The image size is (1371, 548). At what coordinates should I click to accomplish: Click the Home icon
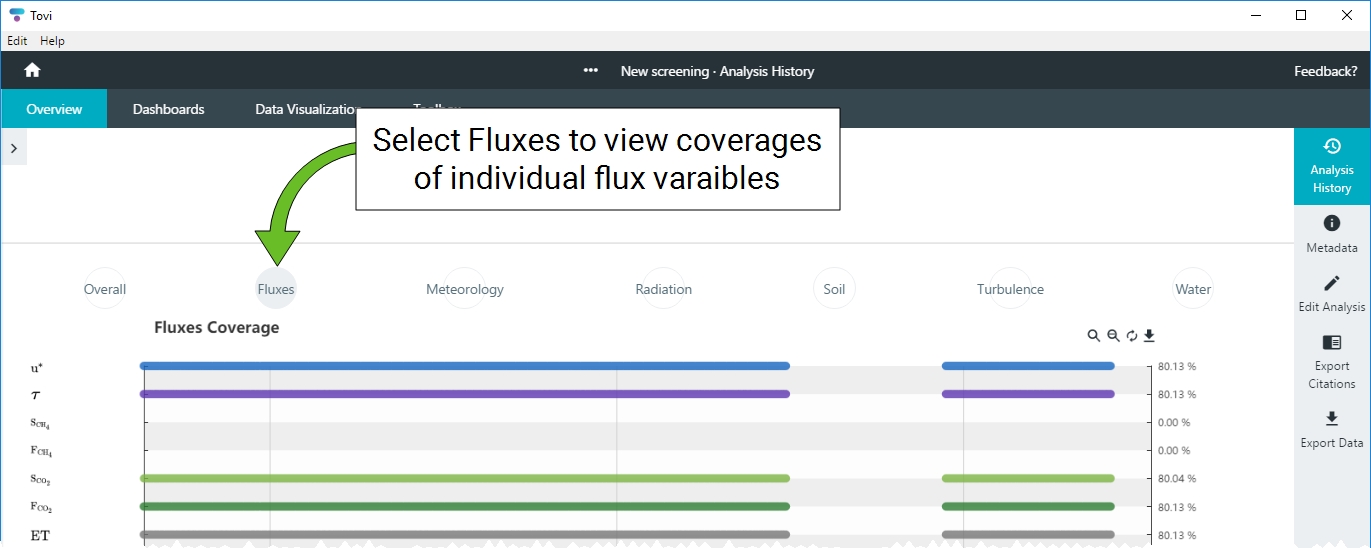pyautogui.click(x=32, y=70)
